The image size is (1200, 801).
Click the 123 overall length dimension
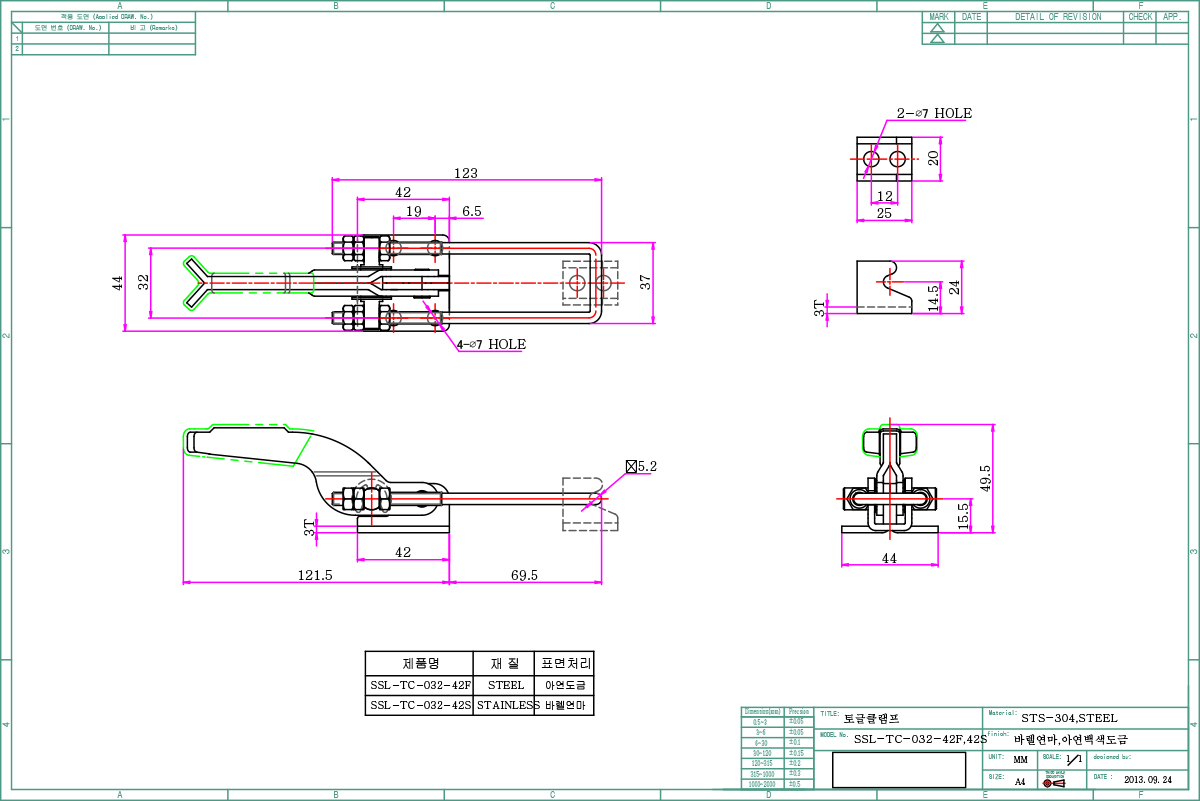(x=465, y=173)
